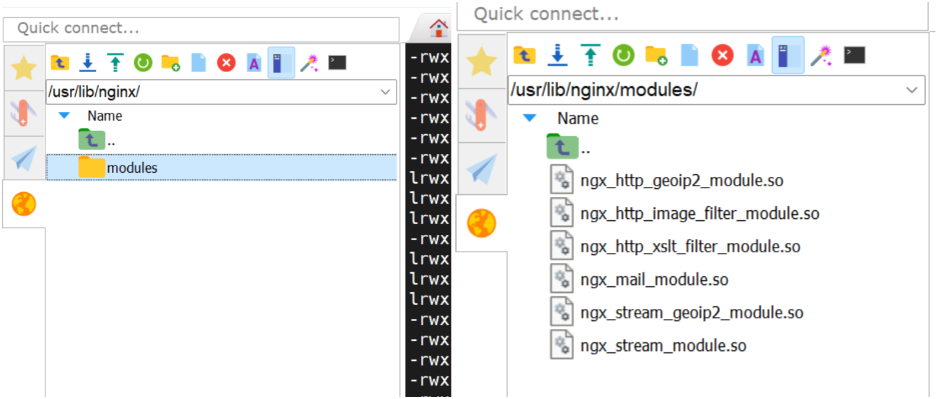Toggle highlighted blue panel icon in /usr/lib/nginx/modules/ toolbar
The height and width of the screenshot is (399, 938).
788,55
